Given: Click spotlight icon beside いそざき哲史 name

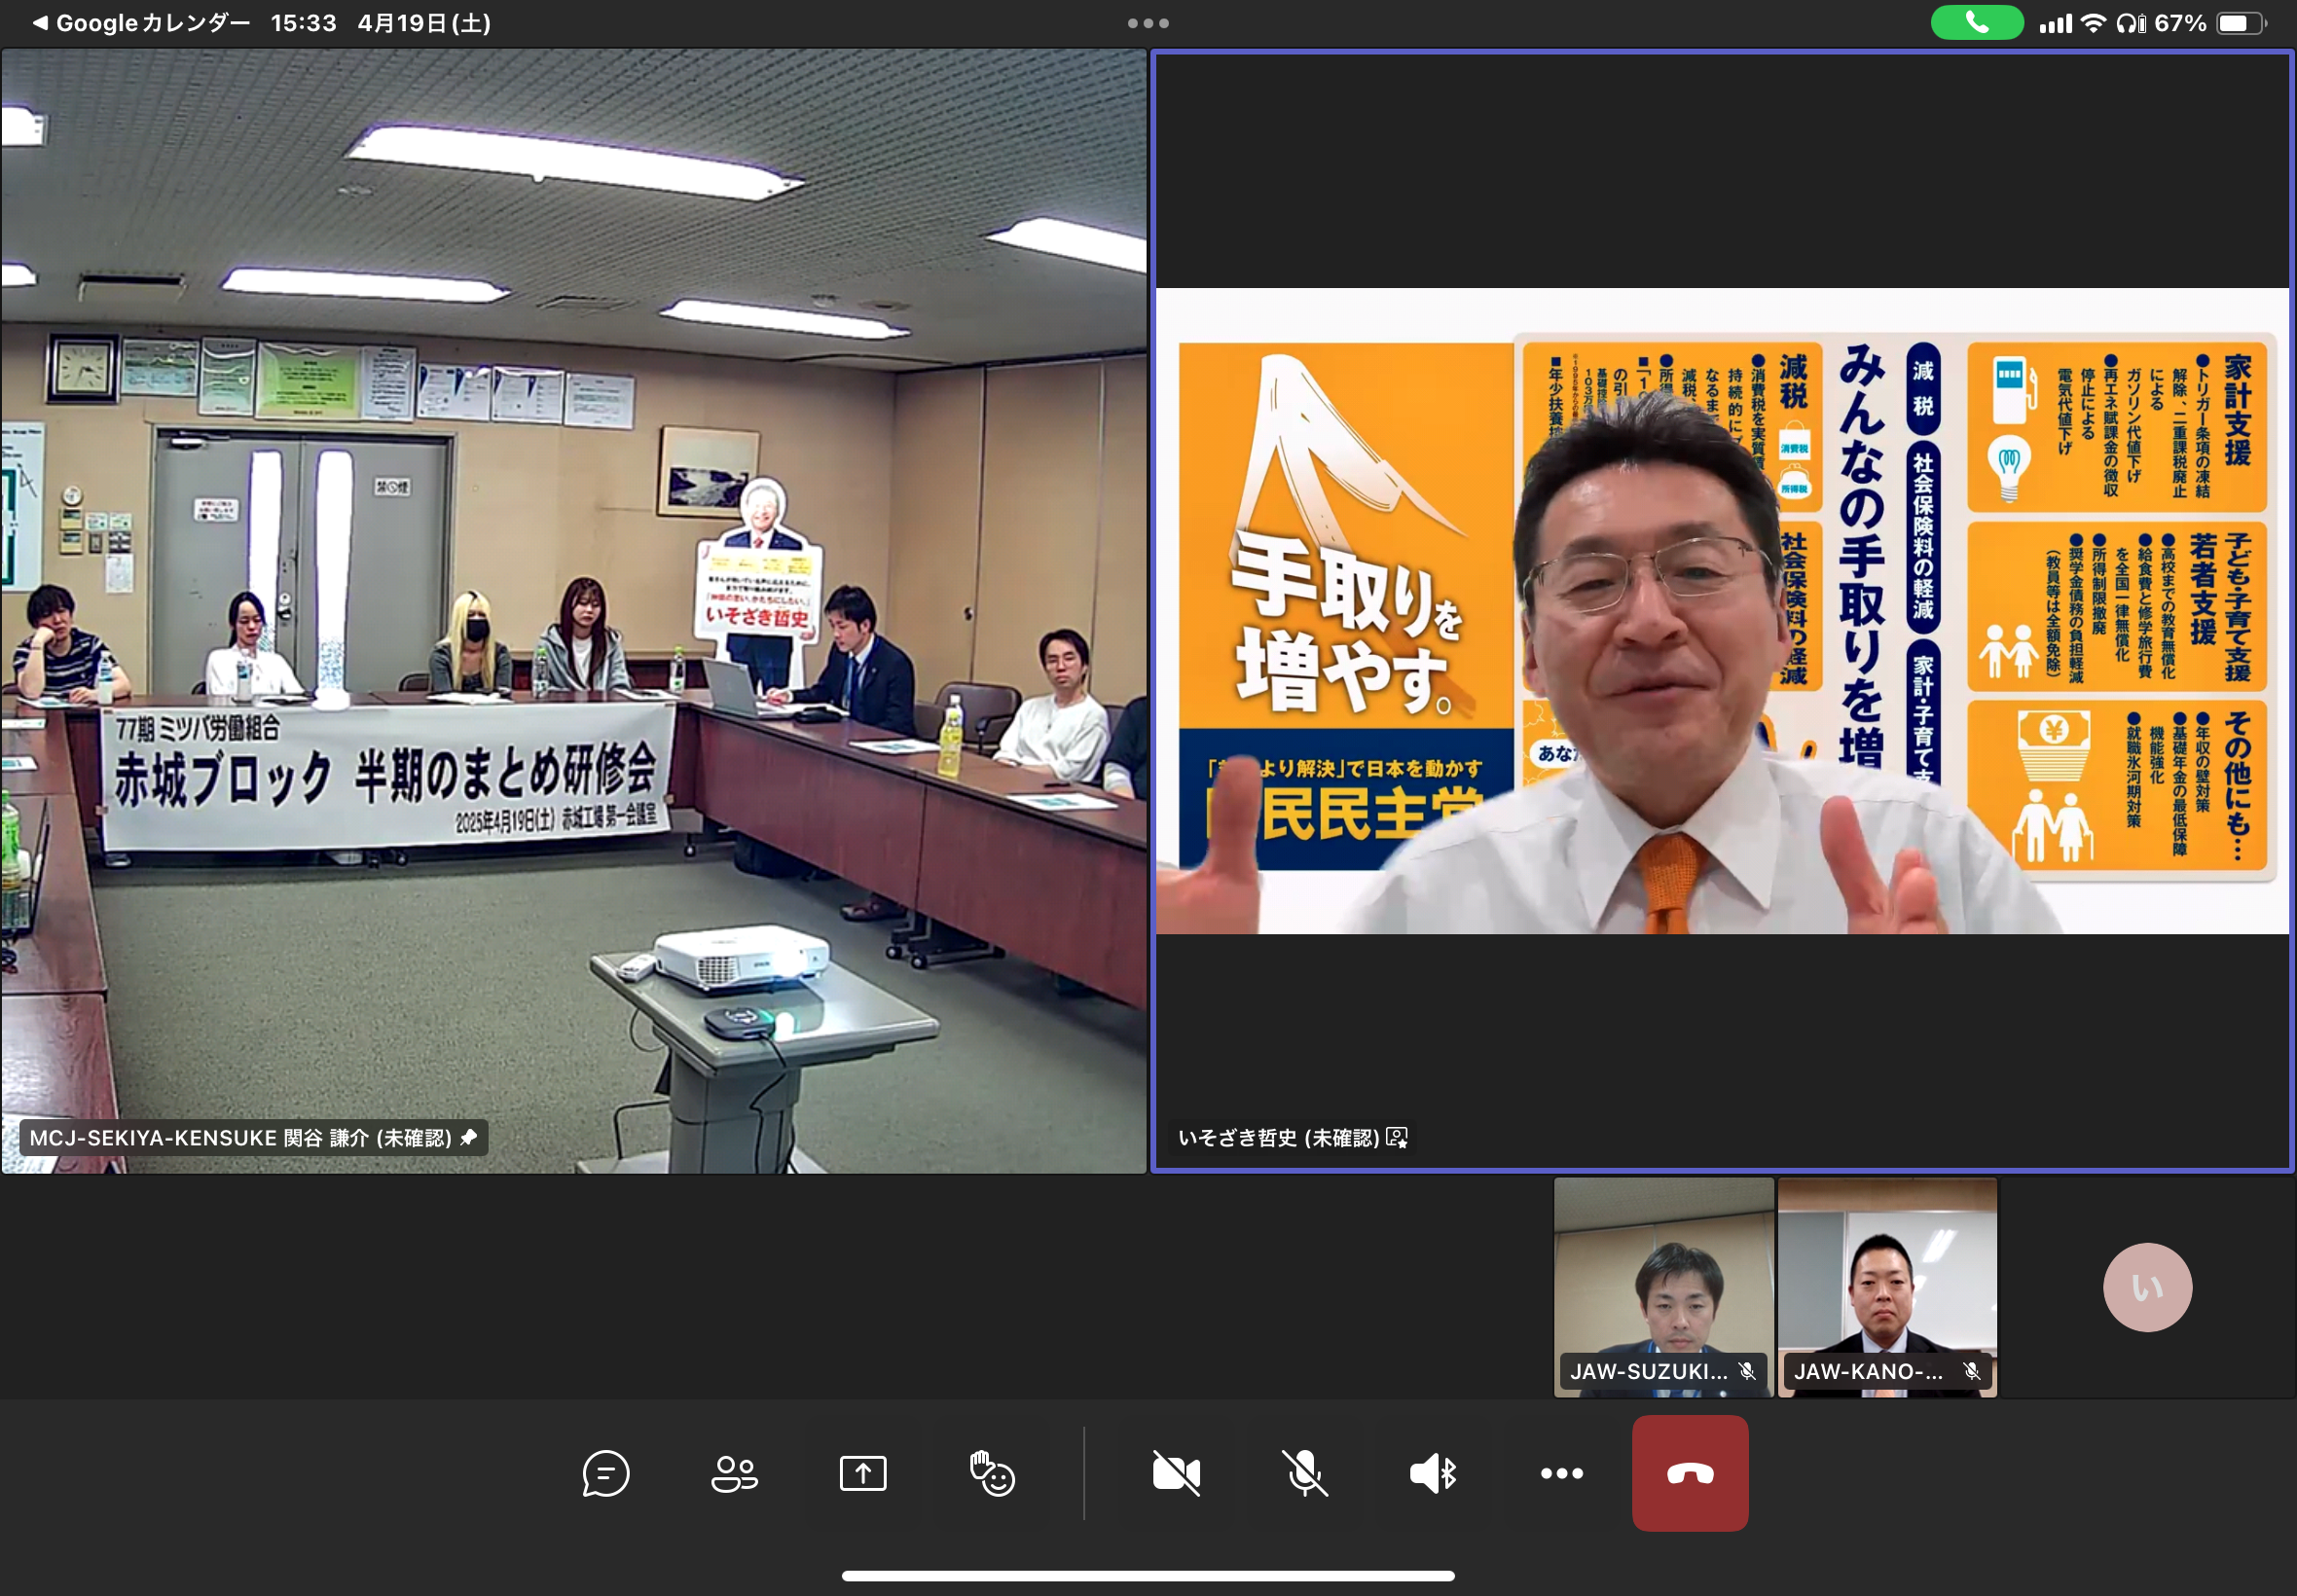Looking at the screenshot, I should [1397, 1137].
